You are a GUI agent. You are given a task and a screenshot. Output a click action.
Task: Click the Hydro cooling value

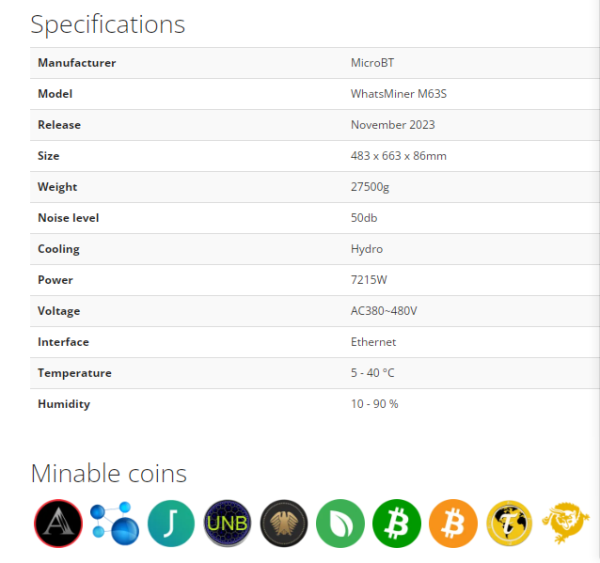tap(367, 249)
